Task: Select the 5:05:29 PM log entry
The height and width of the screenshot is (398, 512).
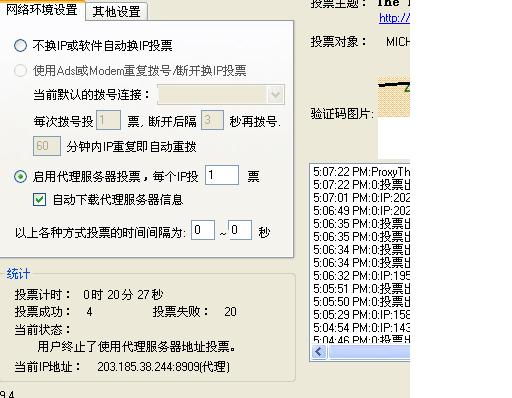Action: (x=361, y=315)
